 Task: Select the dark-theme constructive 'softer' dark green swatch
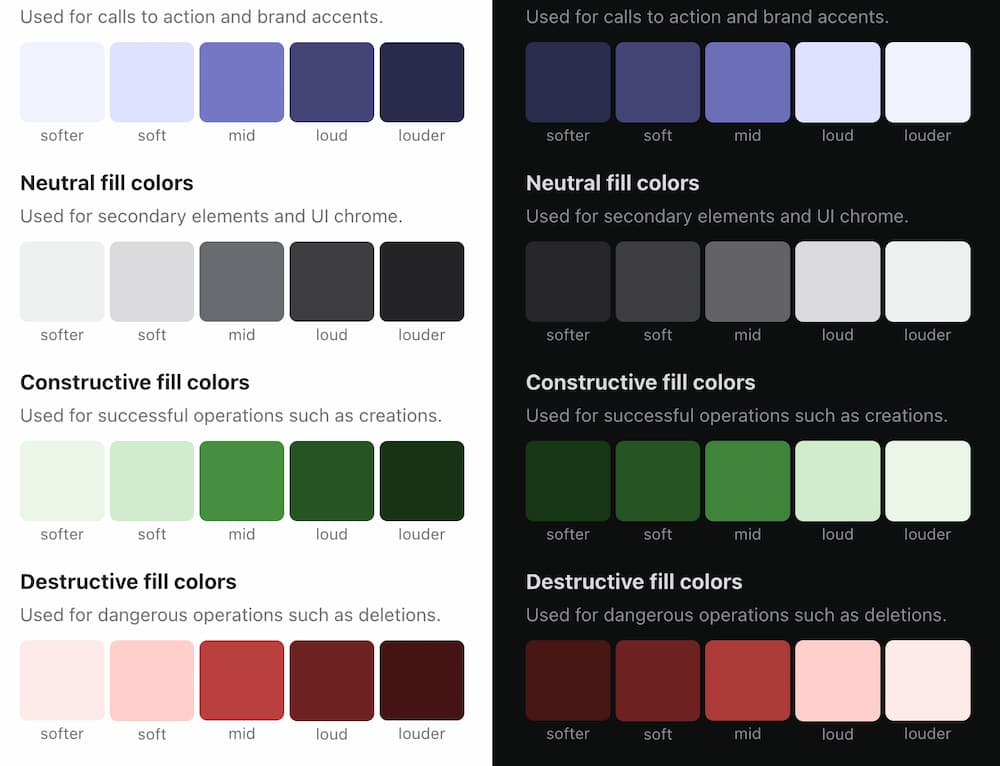[x=568, y=481]
